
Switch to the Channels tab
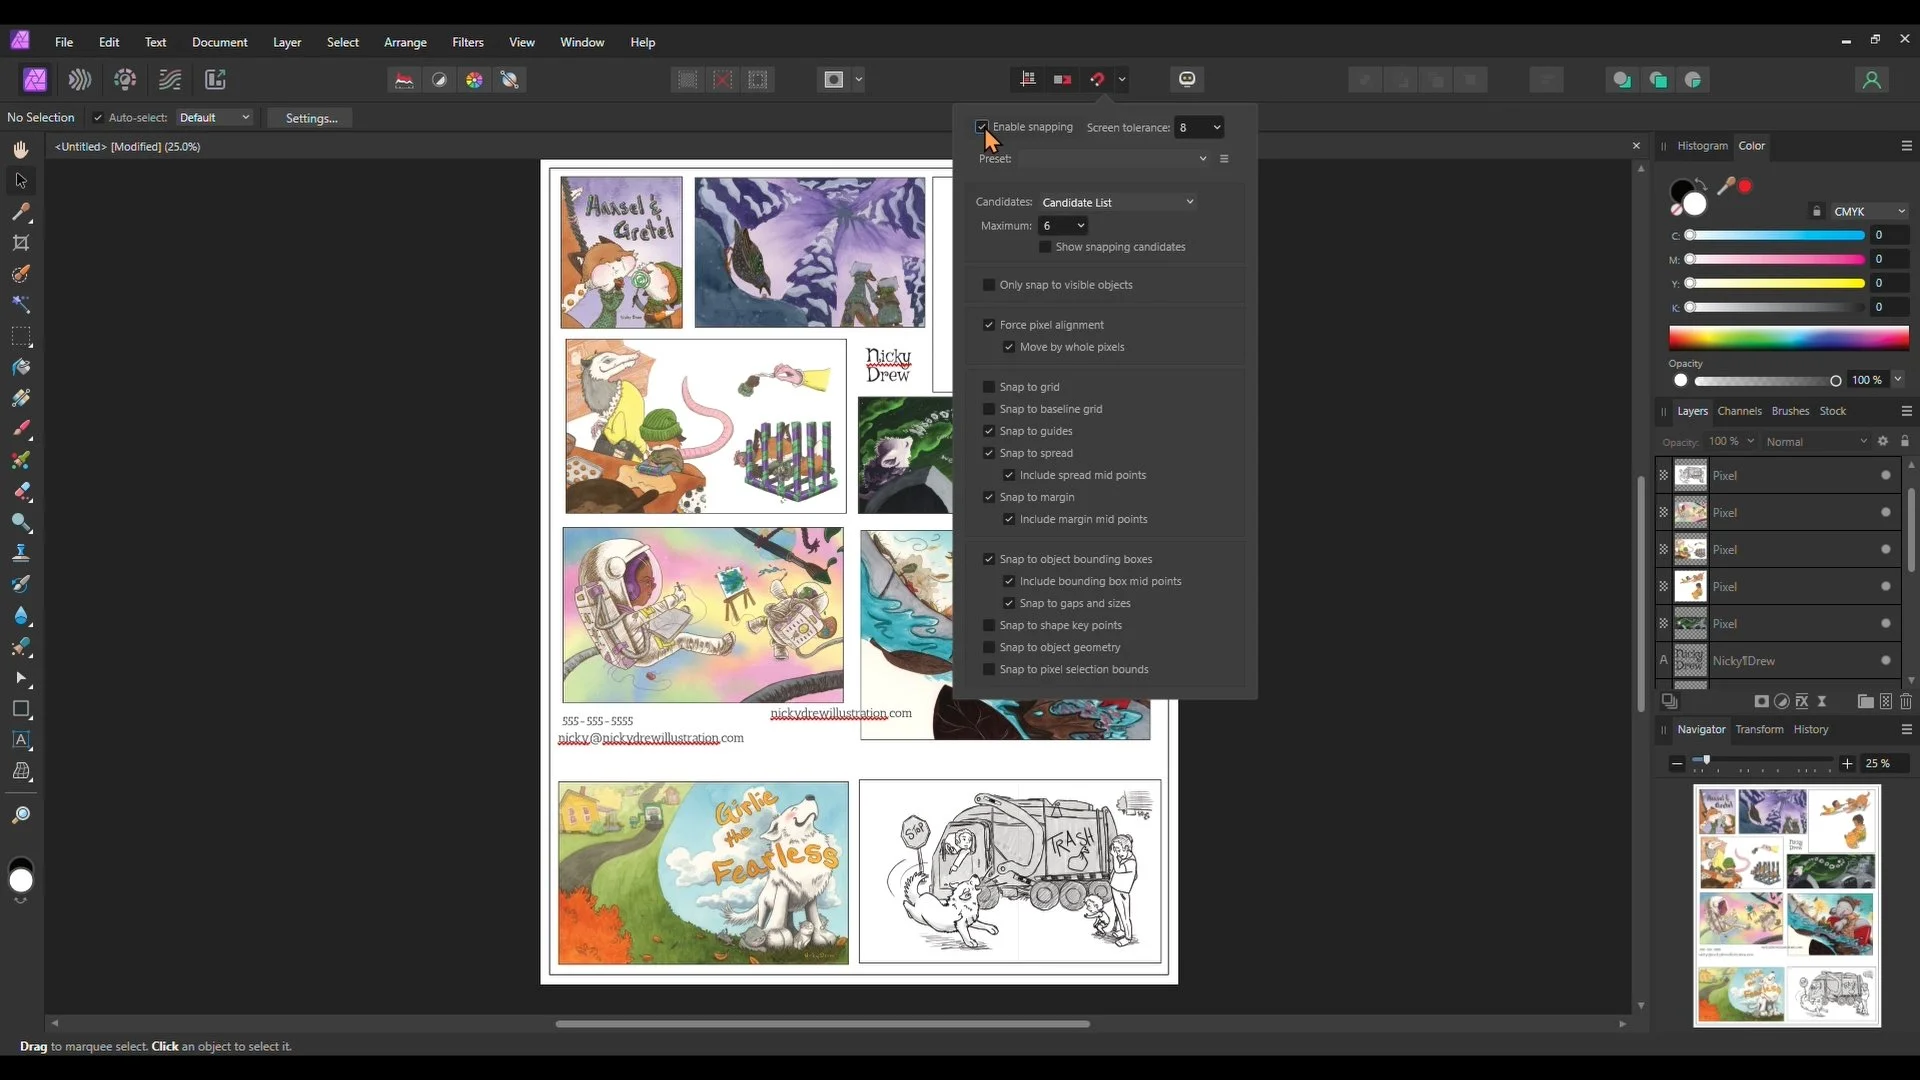click(x=1739, y=411)
